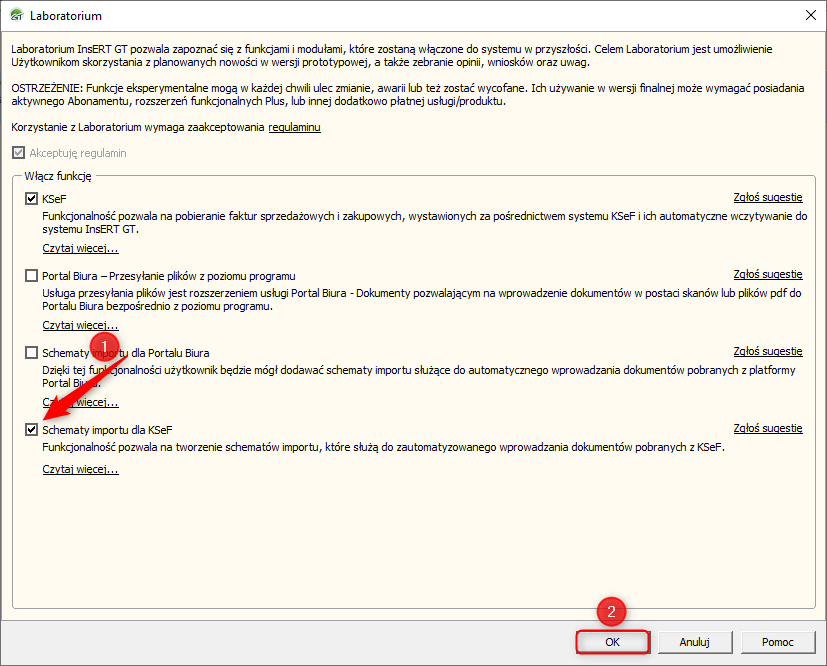This screenshot has height=666, width=827.
Task: Open Czytaj więcej under Portal Biura – Przesyłanie plików
Action: click(80, 325)
